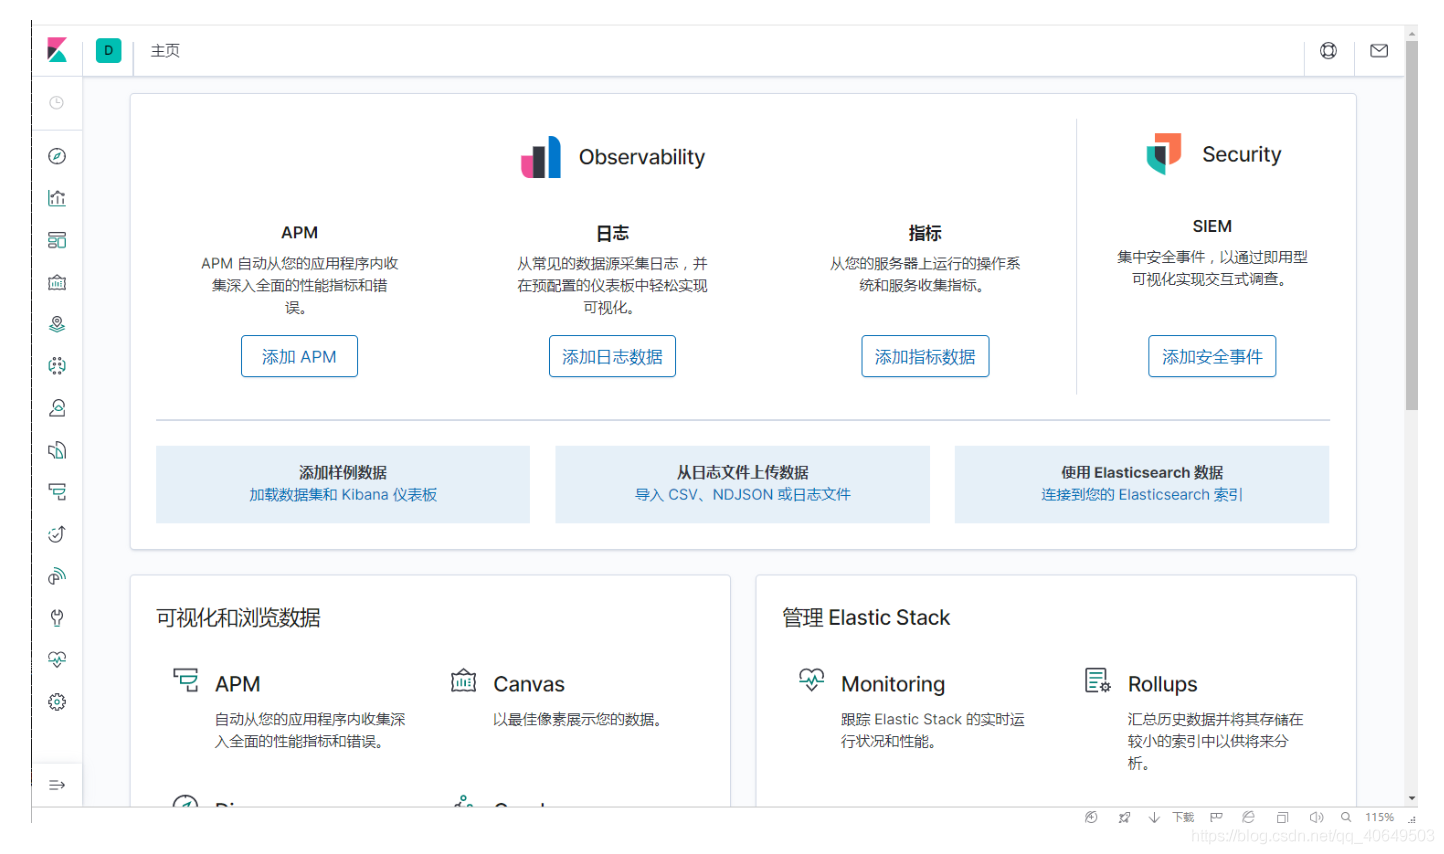The image size is (1444, 854).
Task: Open the newsfeed mail icon
Action: click(x=1379, y=51)
